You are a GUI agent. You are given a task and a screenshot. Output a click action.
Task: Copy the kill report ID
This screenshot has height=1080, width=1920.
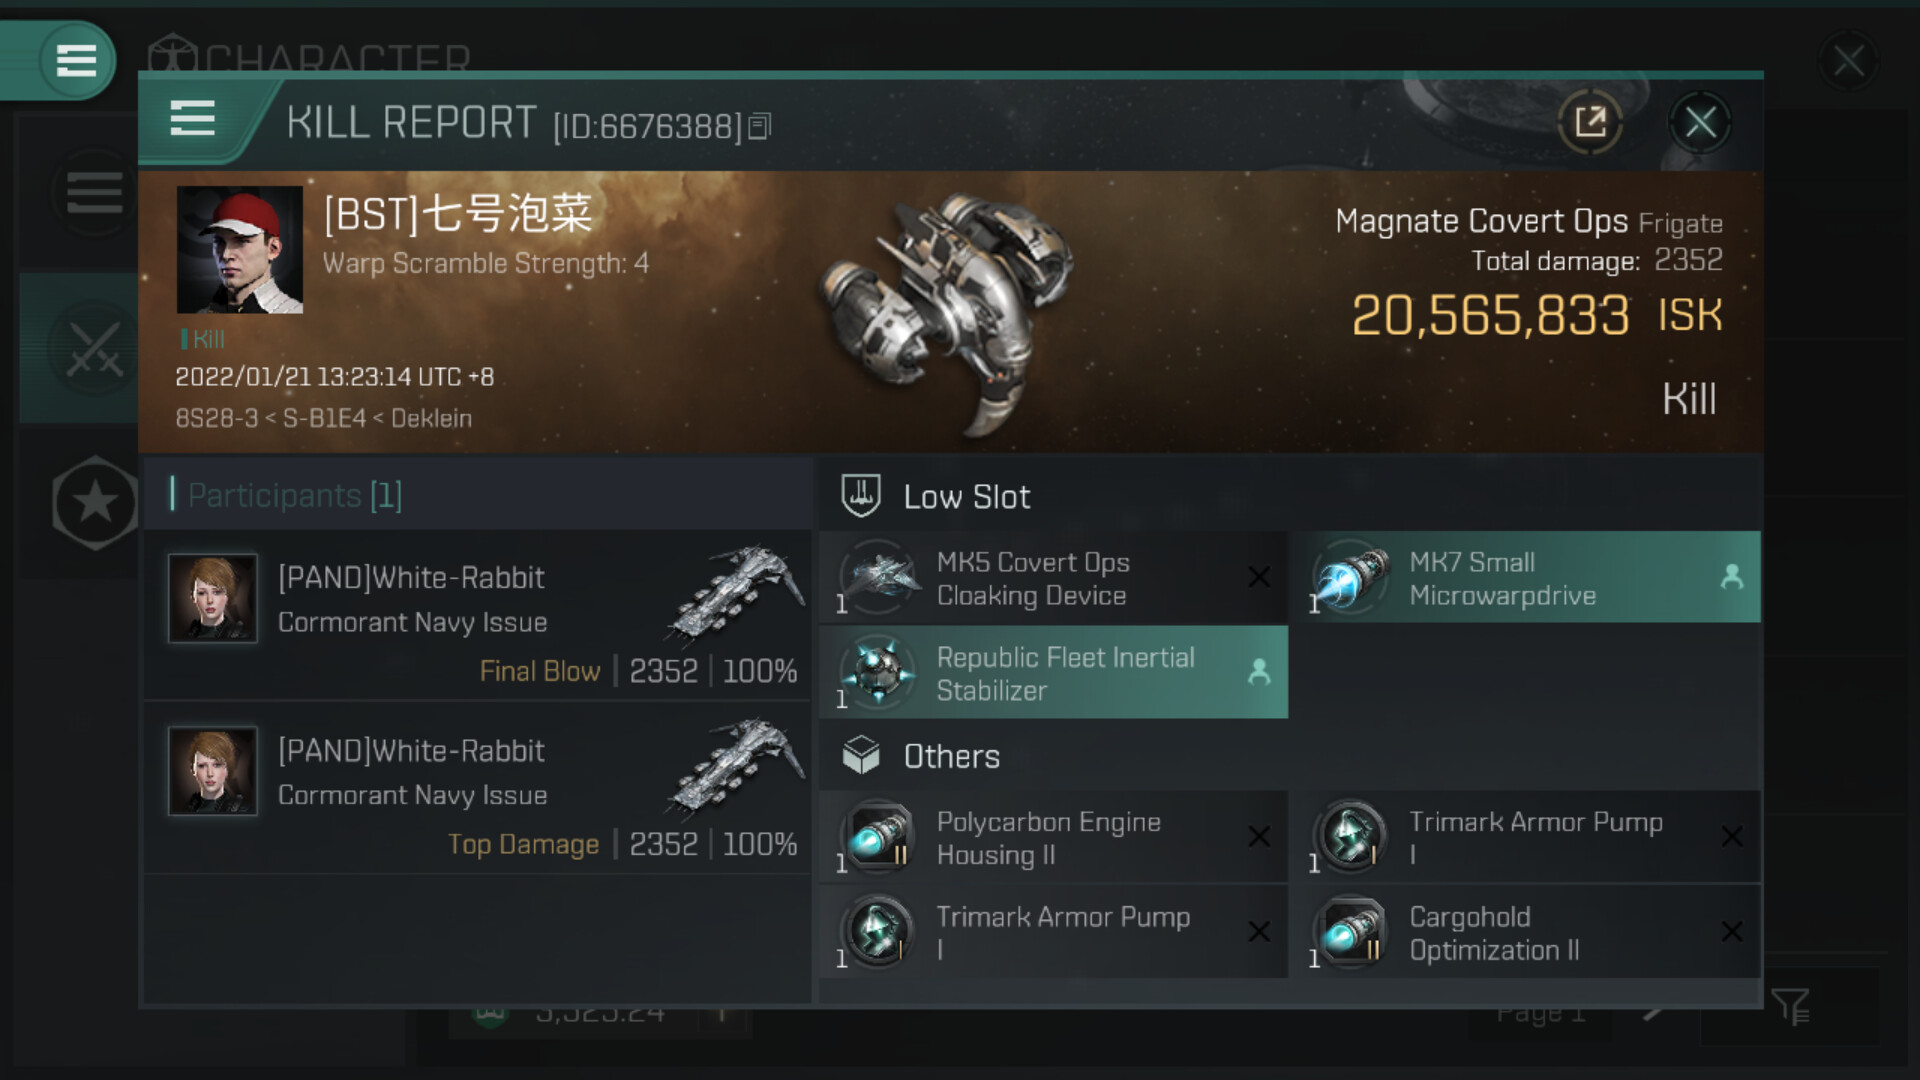pos(760,126)
